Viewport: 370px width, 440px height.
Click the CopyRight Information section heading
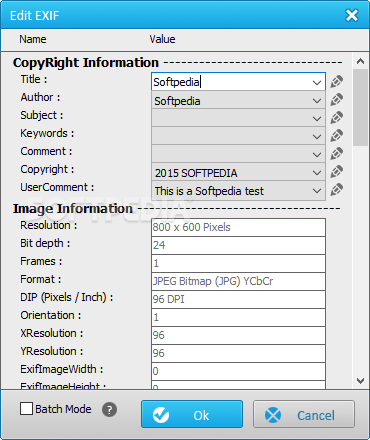pyautogui.click(x=86, y=63)
